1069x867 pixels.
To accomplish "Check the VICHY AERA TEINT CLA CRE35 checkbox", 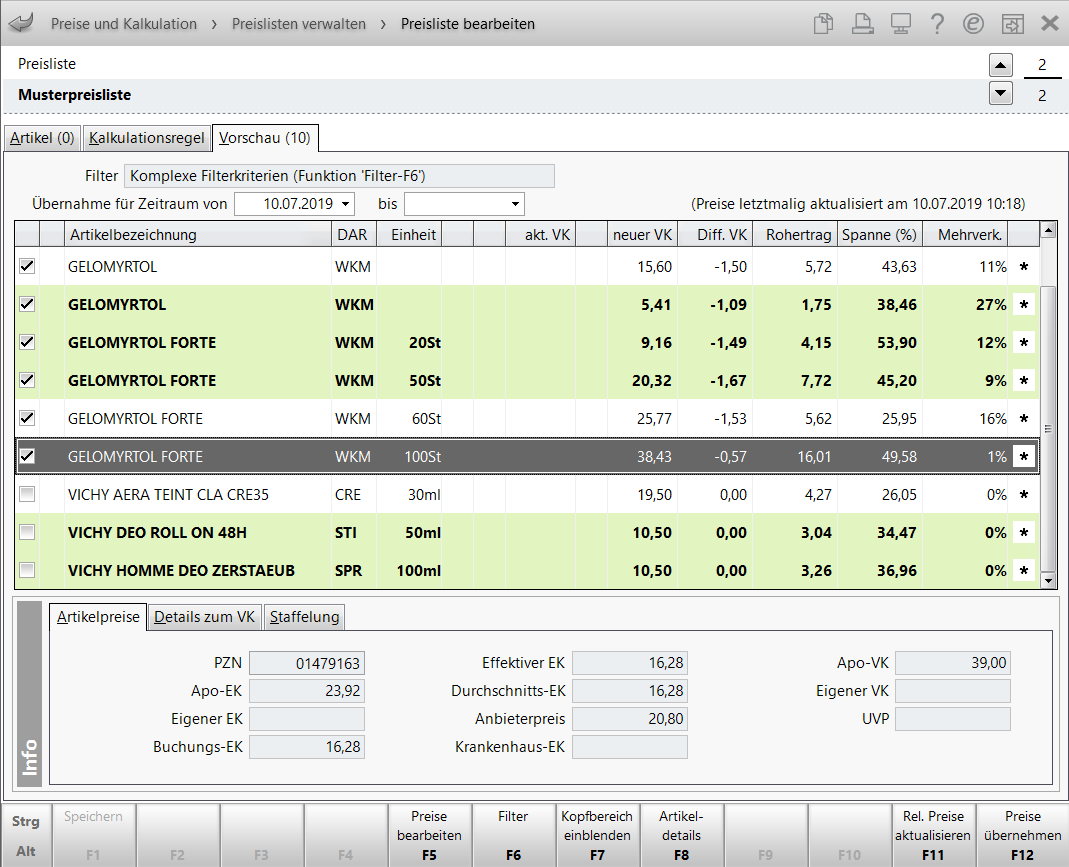I will click(x=27, y=495).
